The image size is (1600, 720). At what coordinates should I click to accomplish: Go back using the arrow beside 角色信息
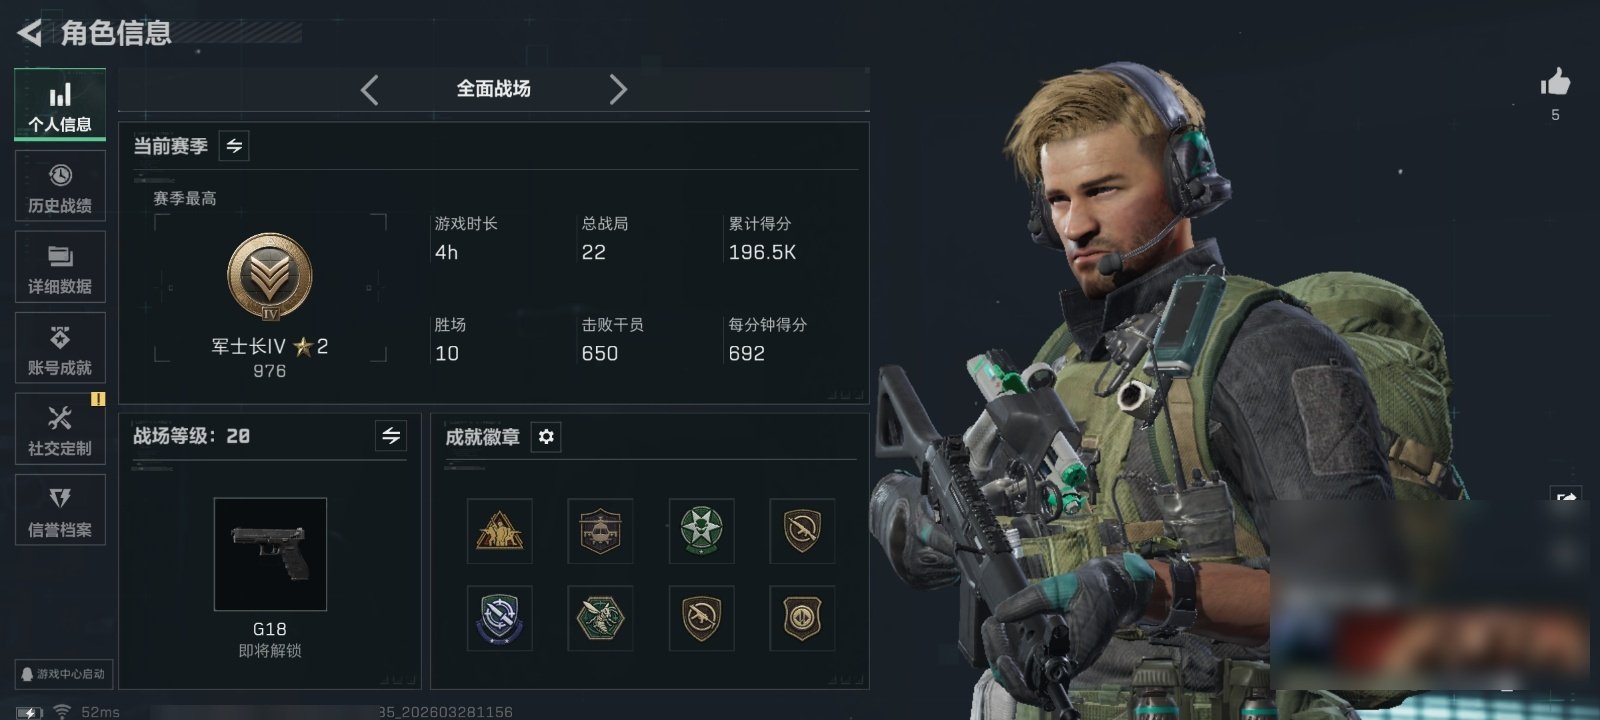click(x=30, y=33)
